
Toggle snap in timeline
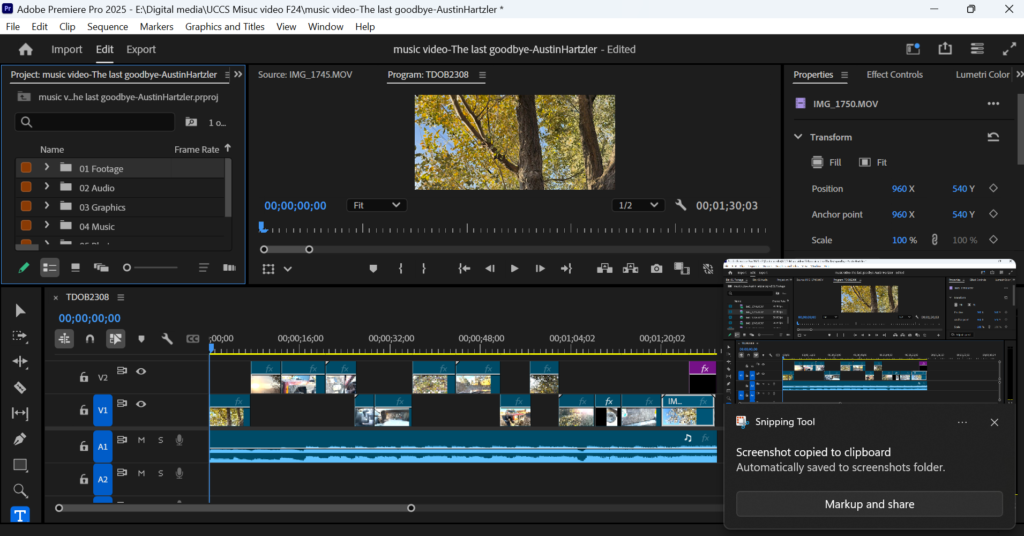click(x=90, y=339)
